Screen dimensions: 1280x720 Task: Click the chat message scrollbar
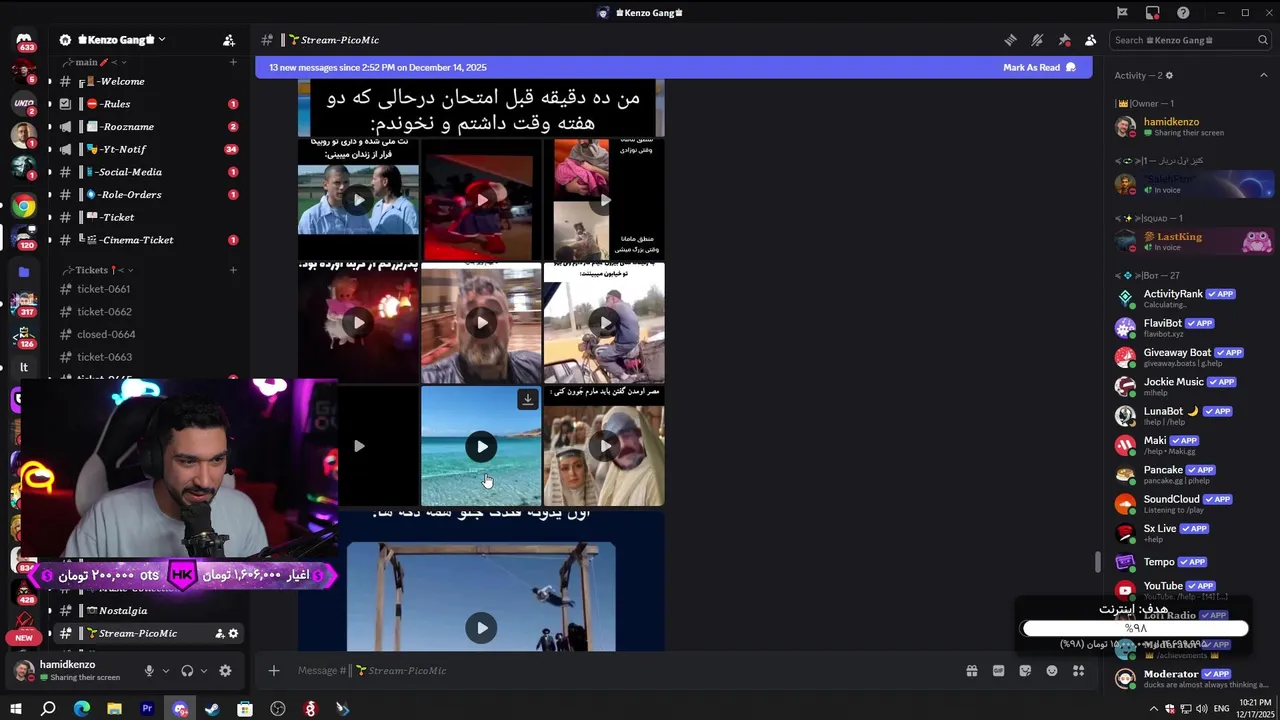(1097, 563)
